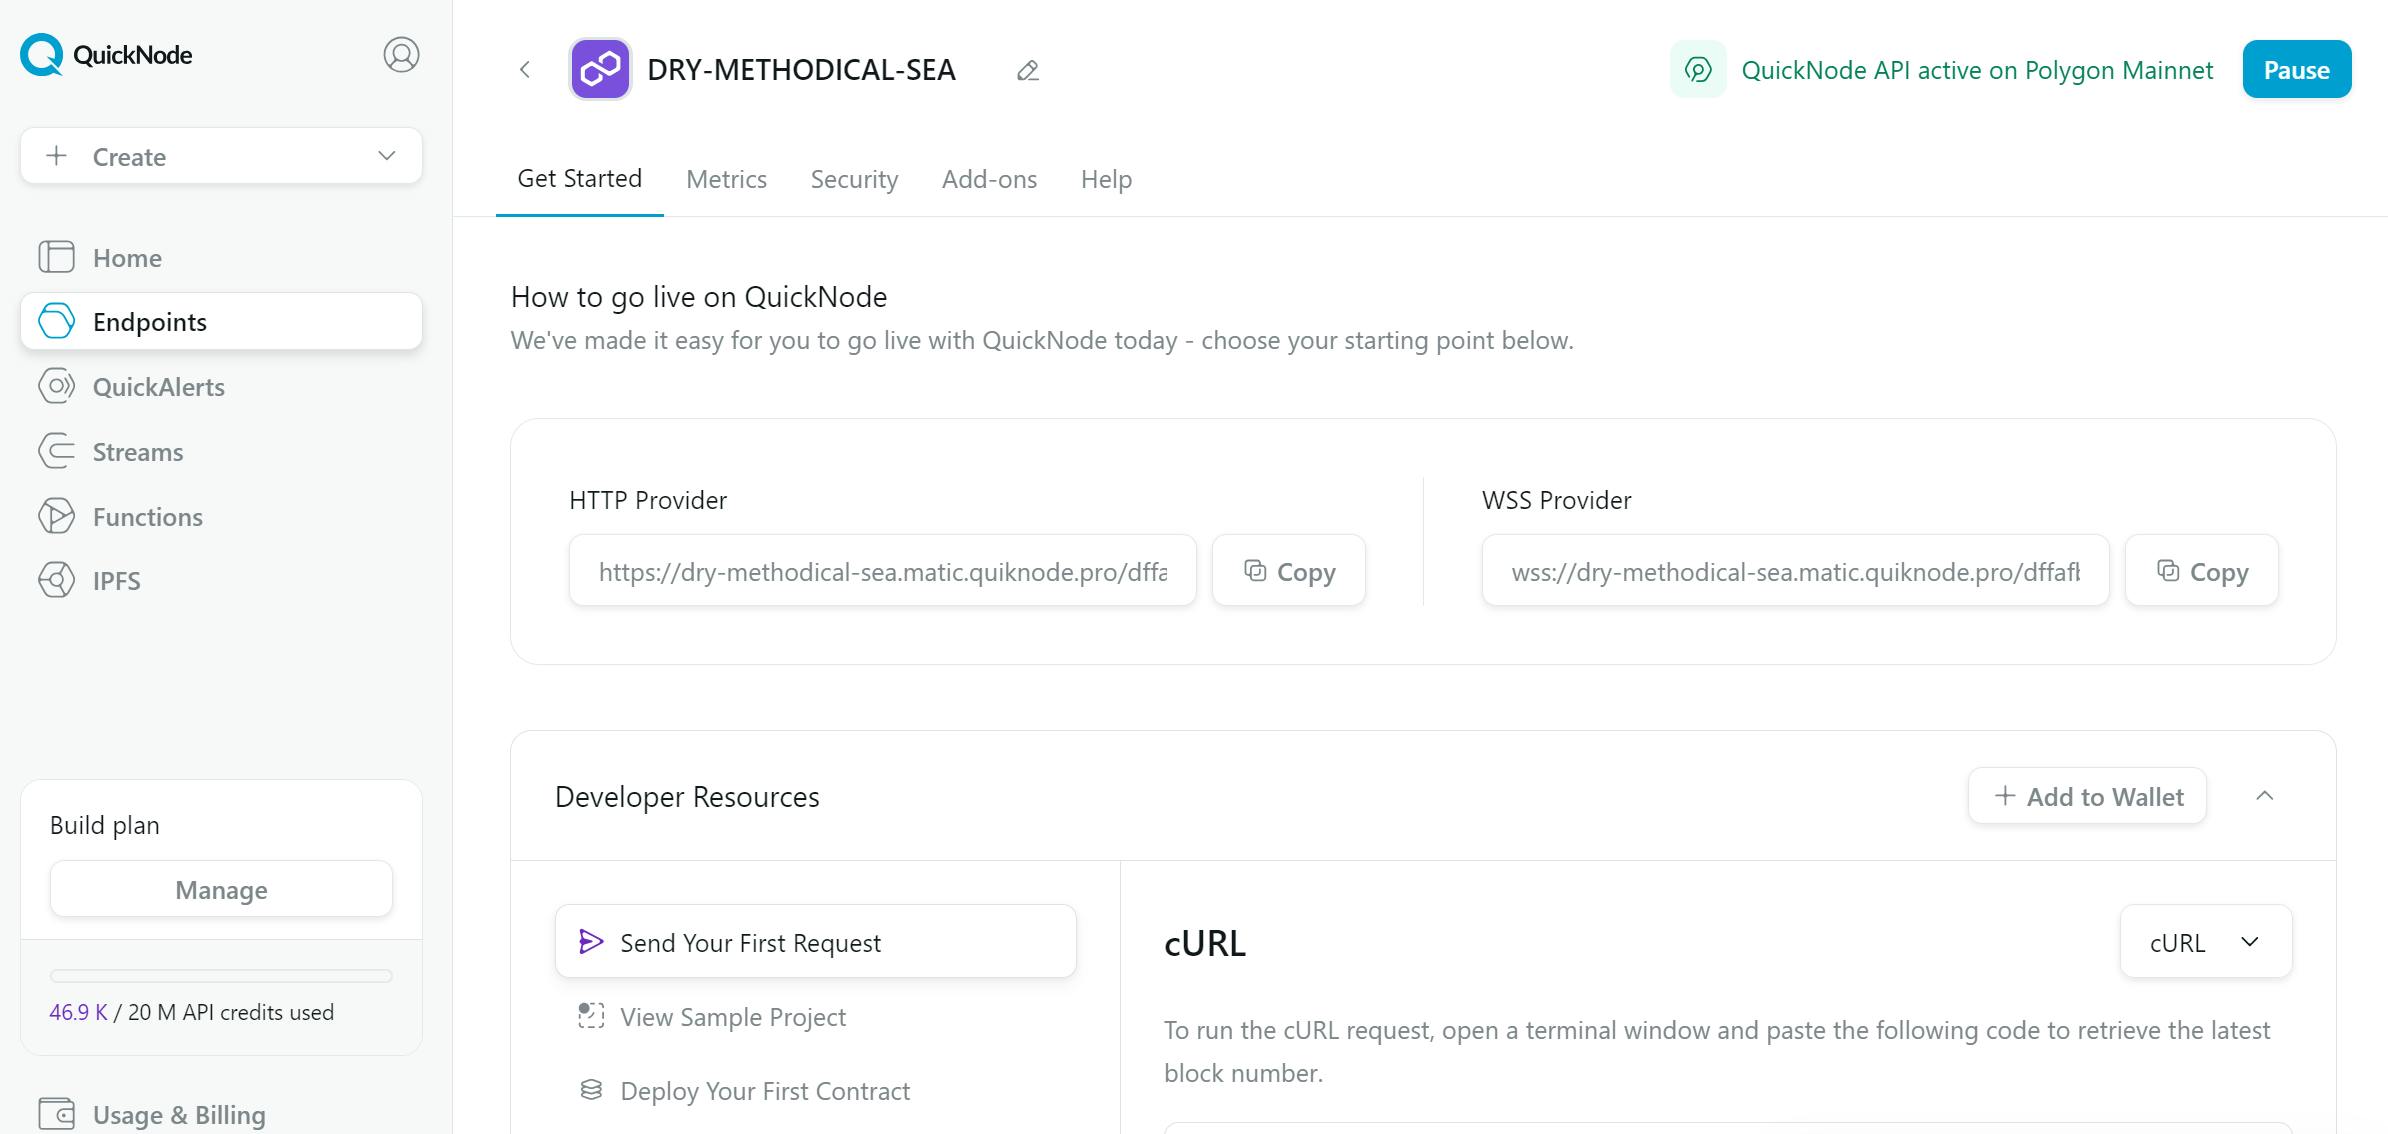The image size is (2388, 1134).
Task: Click the QuickNode logo
Action: tap(106, 55)
